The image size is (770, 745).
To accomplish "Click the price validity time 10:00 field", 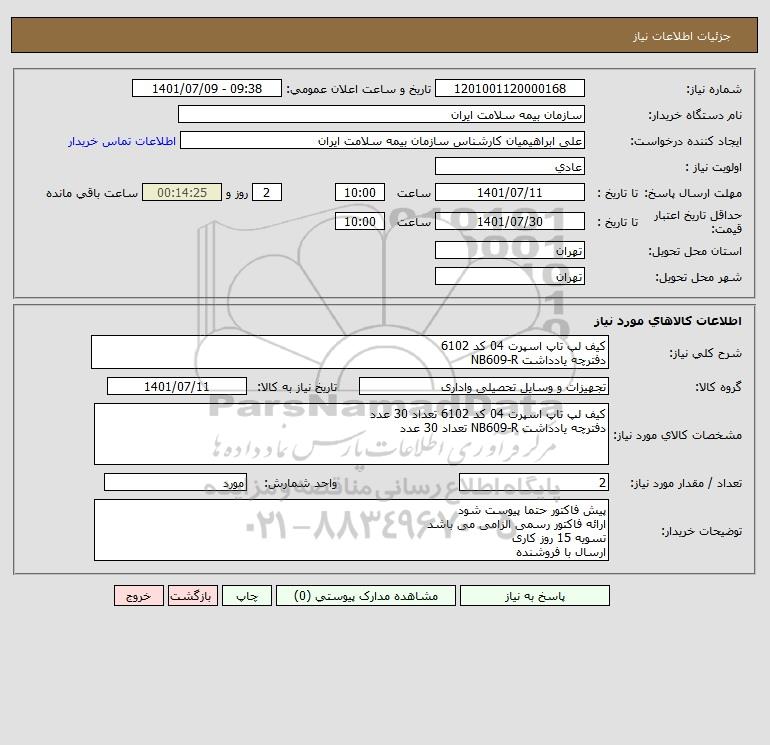I will [x=359, y=221].
